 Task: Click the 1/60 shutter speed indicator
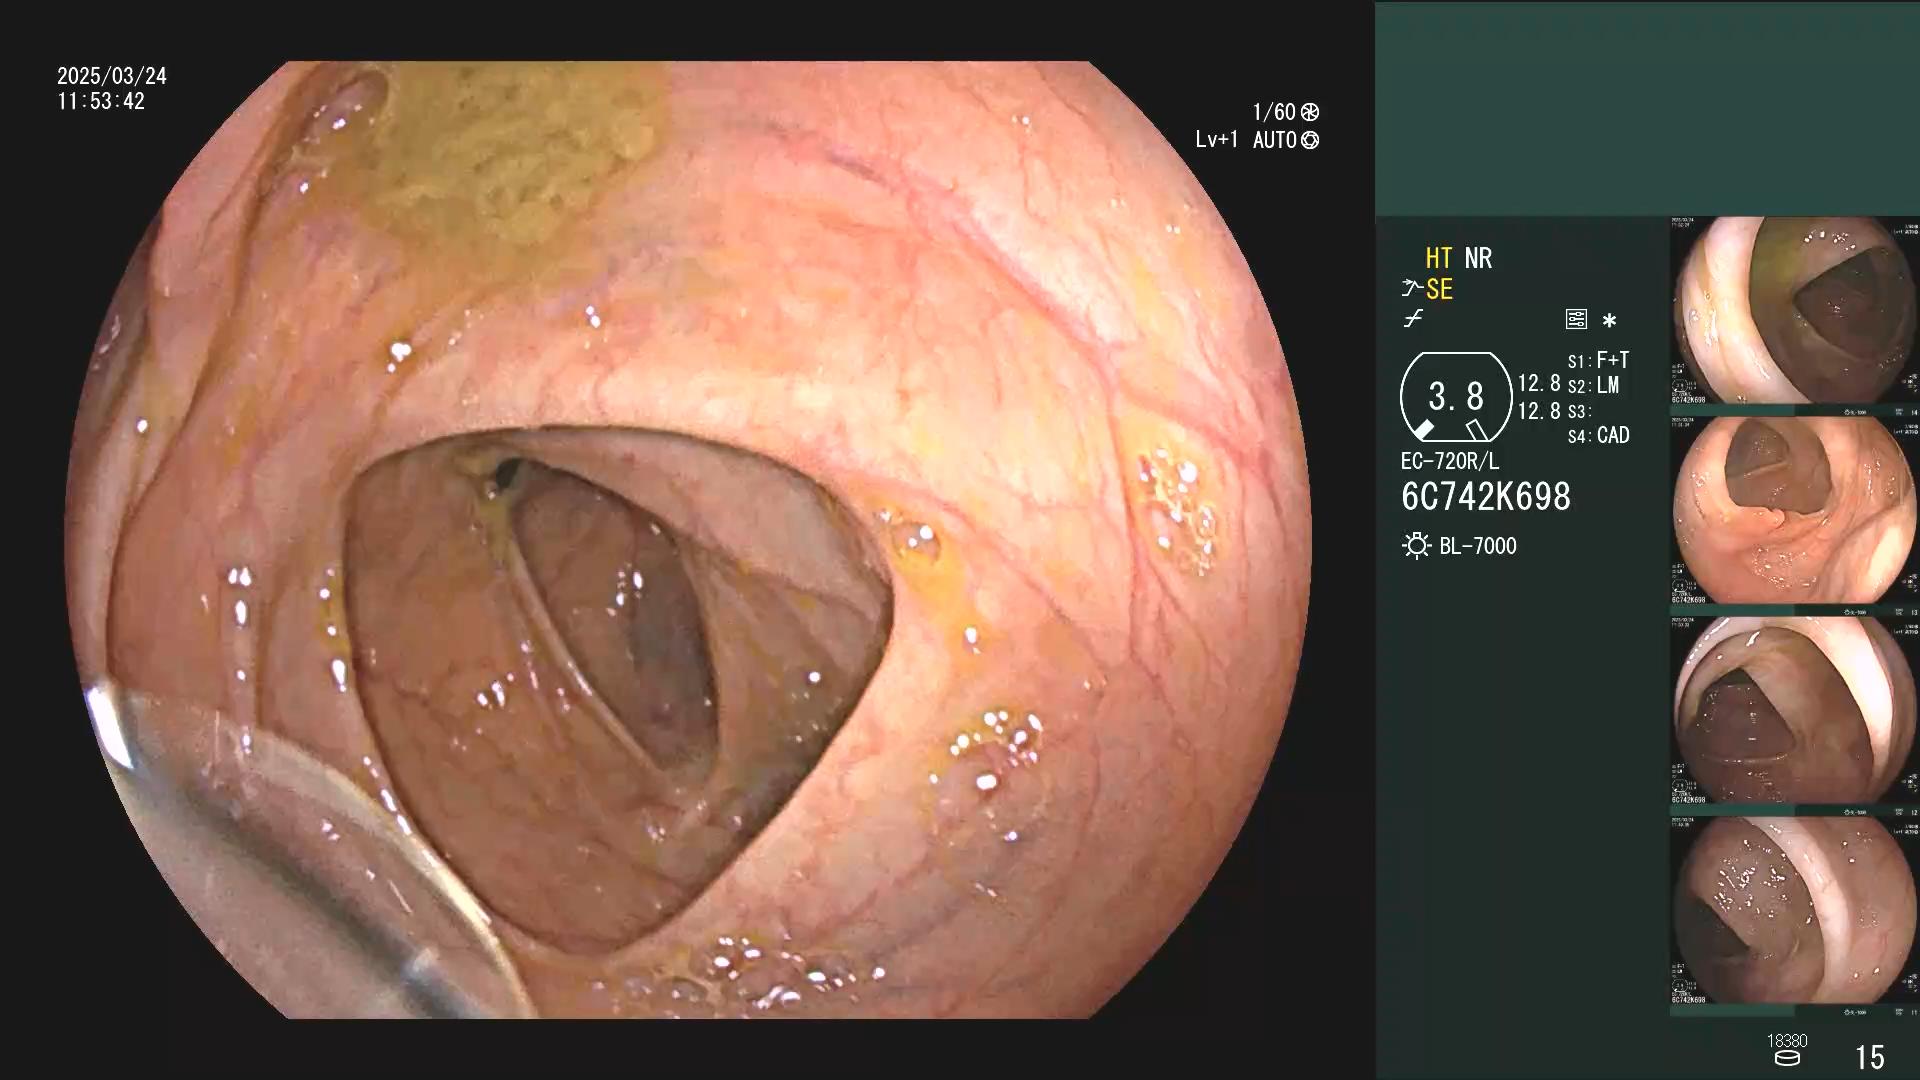click(x=1274, y=112)
